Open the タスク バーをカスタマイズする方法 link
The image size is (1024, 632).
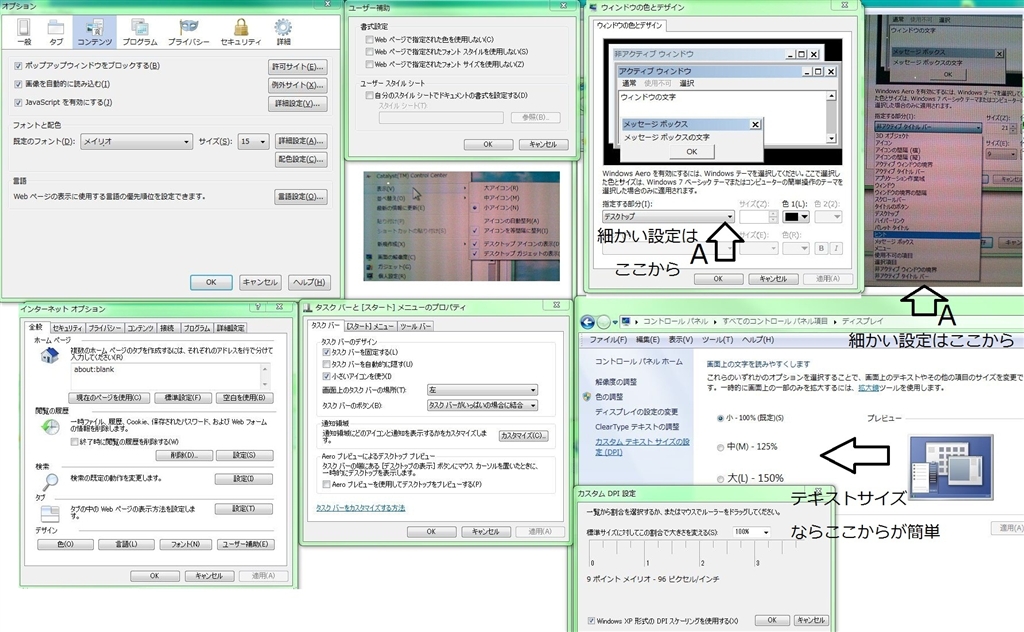361,508
